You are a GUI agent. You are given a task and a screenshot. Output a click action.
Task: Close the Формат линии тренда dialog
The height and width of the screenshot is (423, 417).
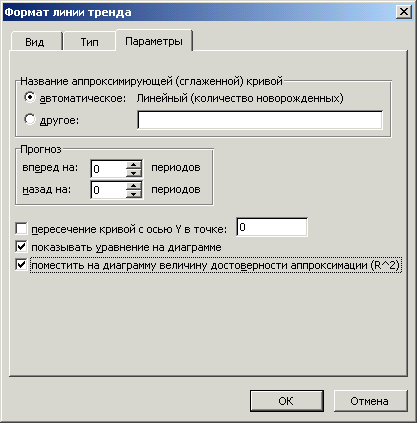[404, 12]
